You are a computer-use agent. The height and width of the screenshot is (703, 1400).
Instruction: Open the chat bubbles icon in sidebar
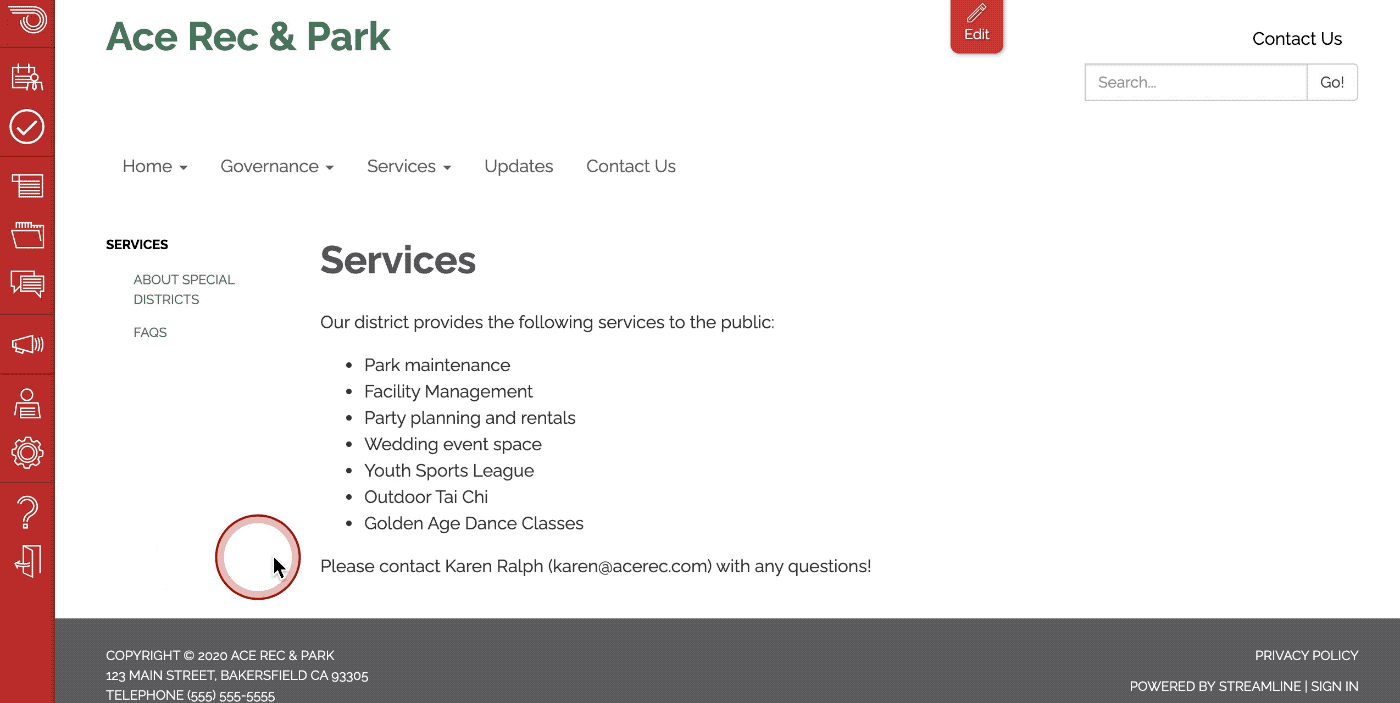(27, 285)
